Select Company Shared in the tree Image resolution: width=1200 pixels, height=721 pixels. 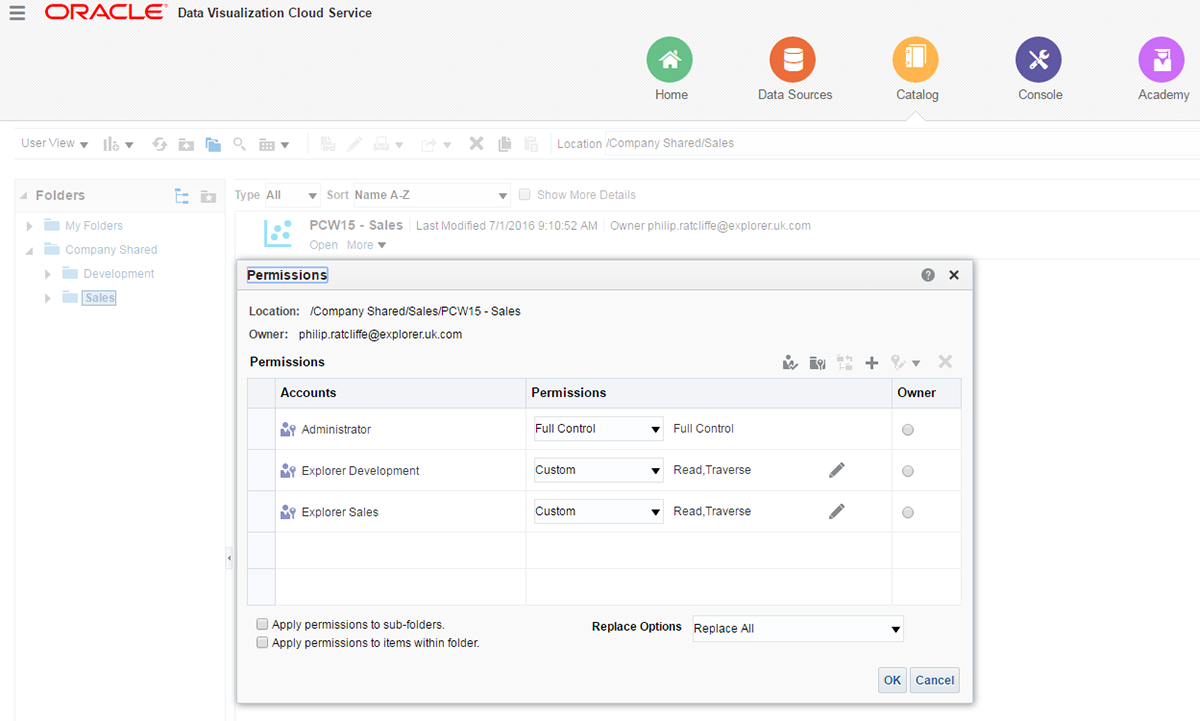(111, 250)
